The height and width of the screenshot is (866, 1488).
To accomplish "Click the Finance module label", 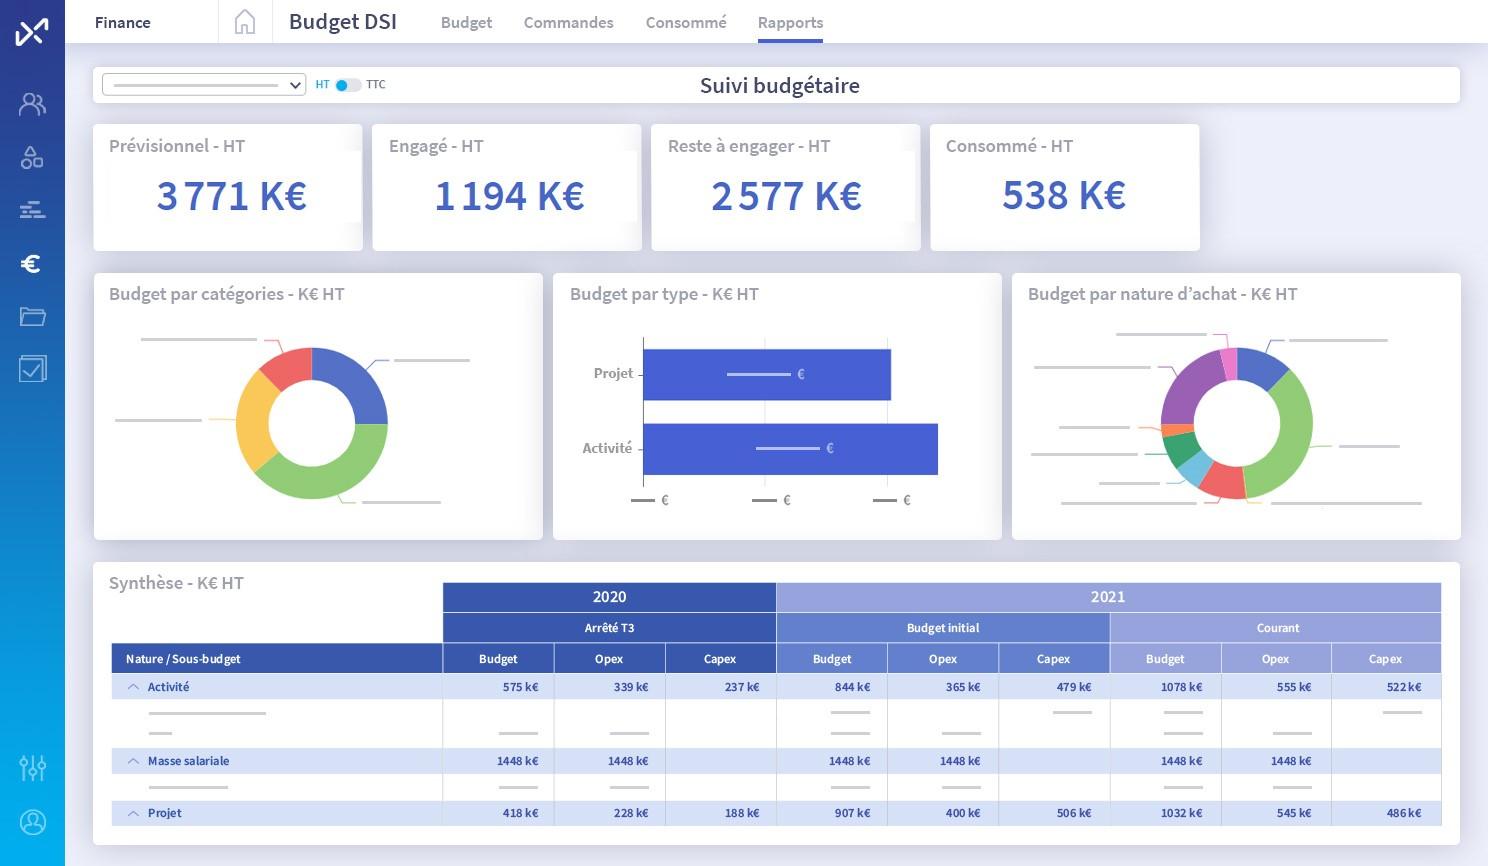I will point(123,22).
